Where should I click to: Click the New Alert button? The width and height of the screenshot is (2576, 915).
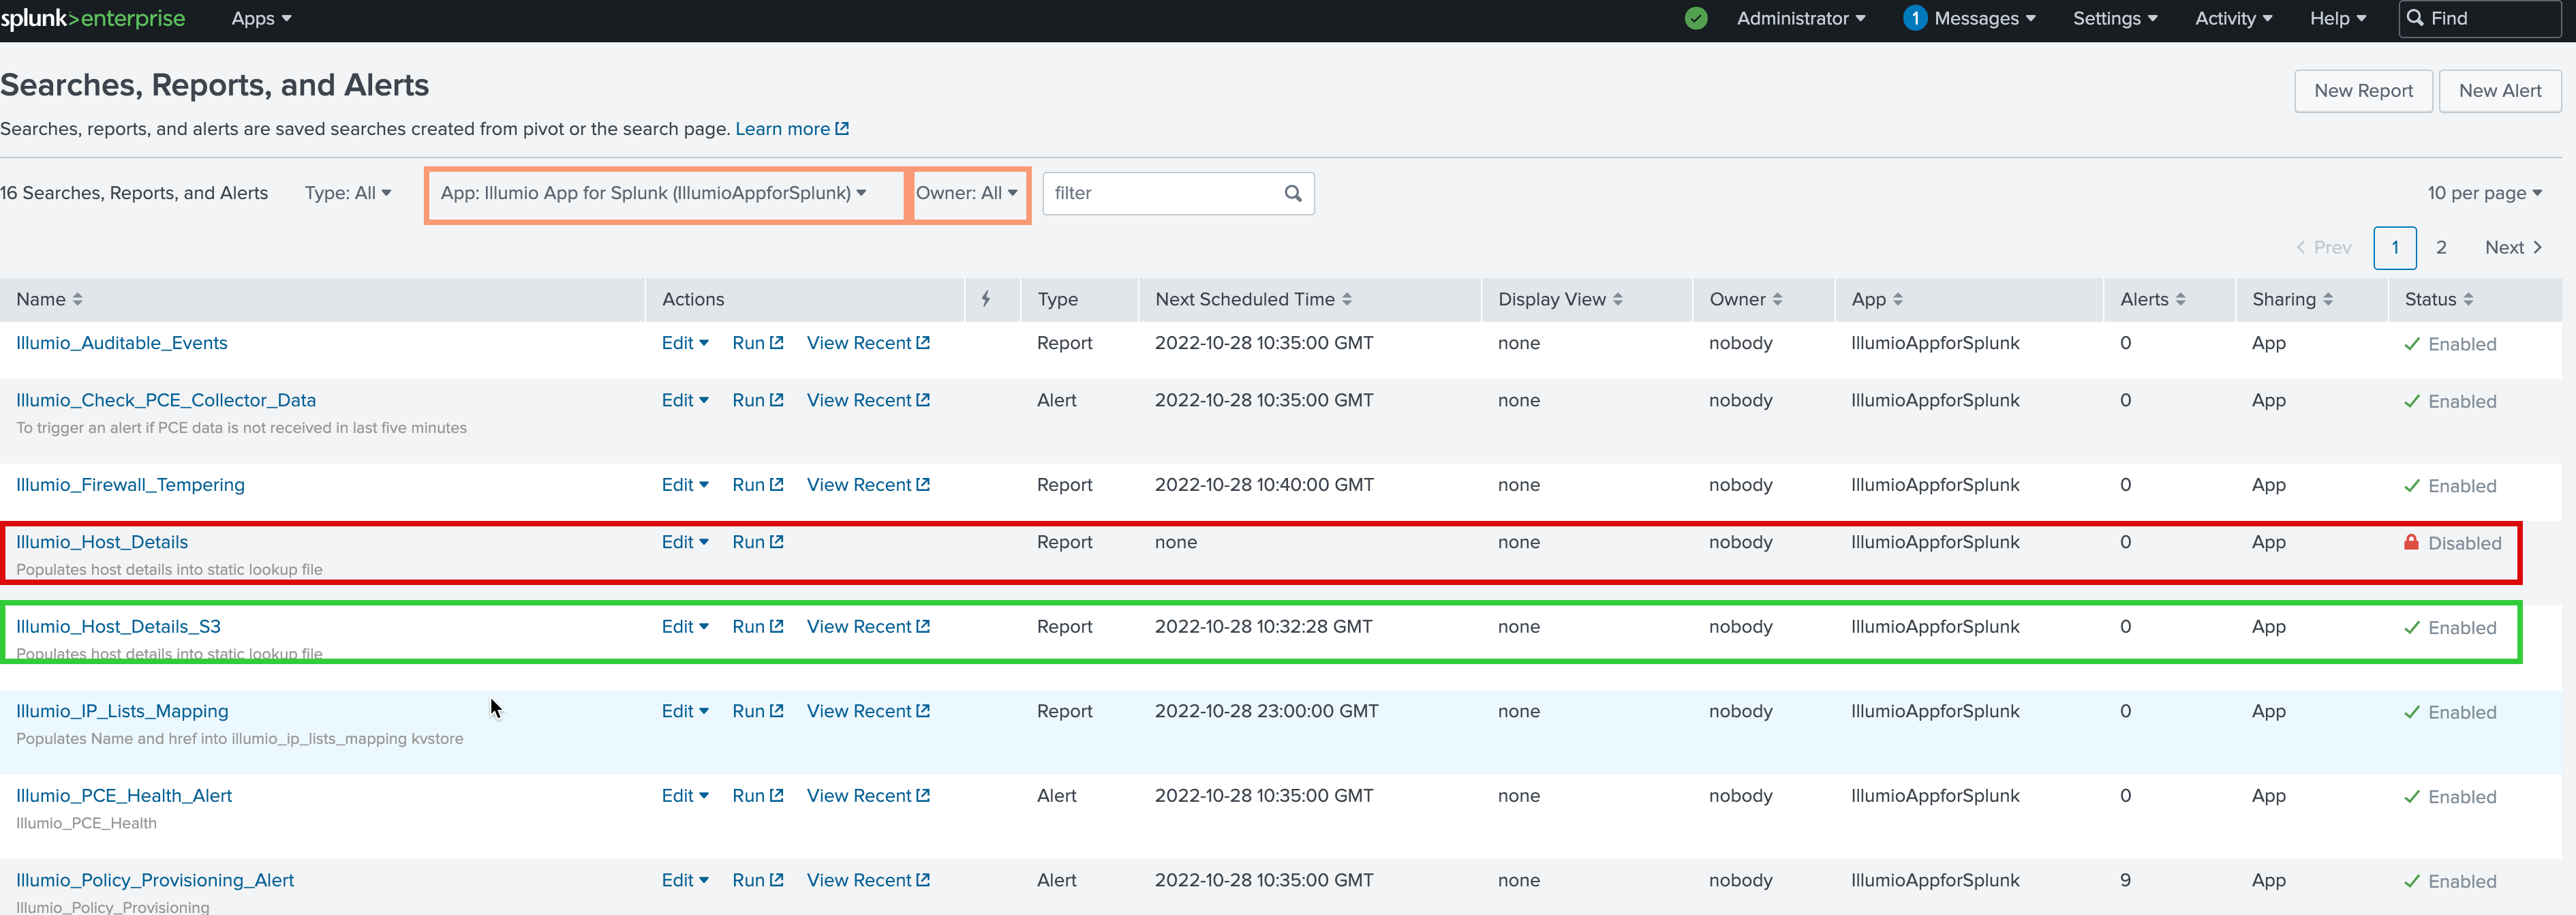pyautogui.click(x=2500, y=91)
